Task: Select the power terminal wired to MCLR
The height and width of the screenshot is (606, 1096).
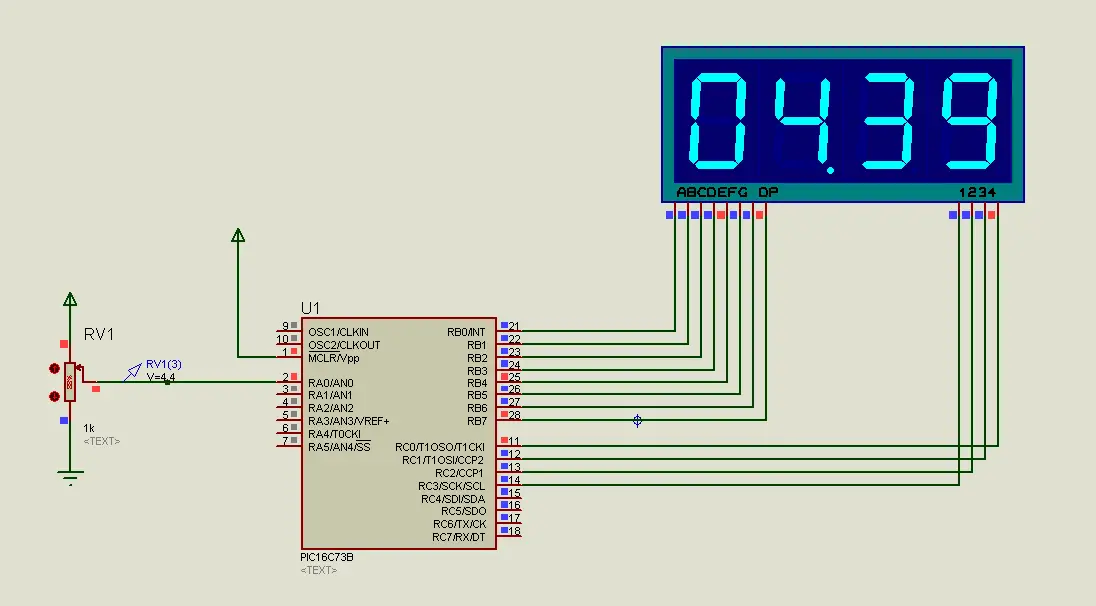Action: point(238,236)
